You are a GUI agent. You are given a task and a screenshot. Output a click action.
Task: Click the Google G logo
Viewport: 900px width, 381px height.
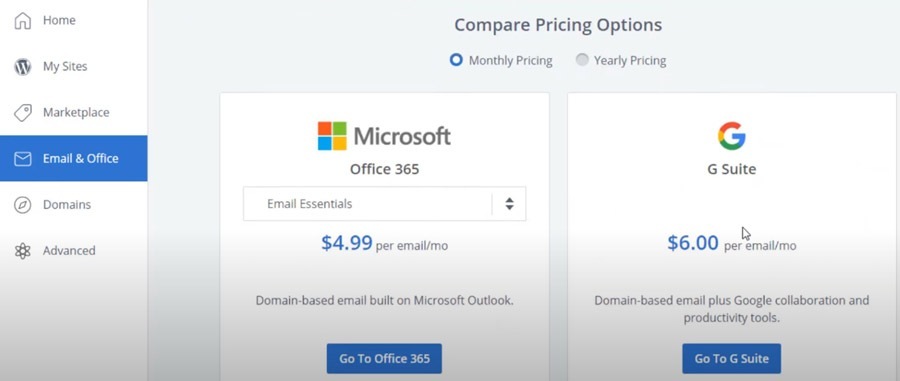731,136
